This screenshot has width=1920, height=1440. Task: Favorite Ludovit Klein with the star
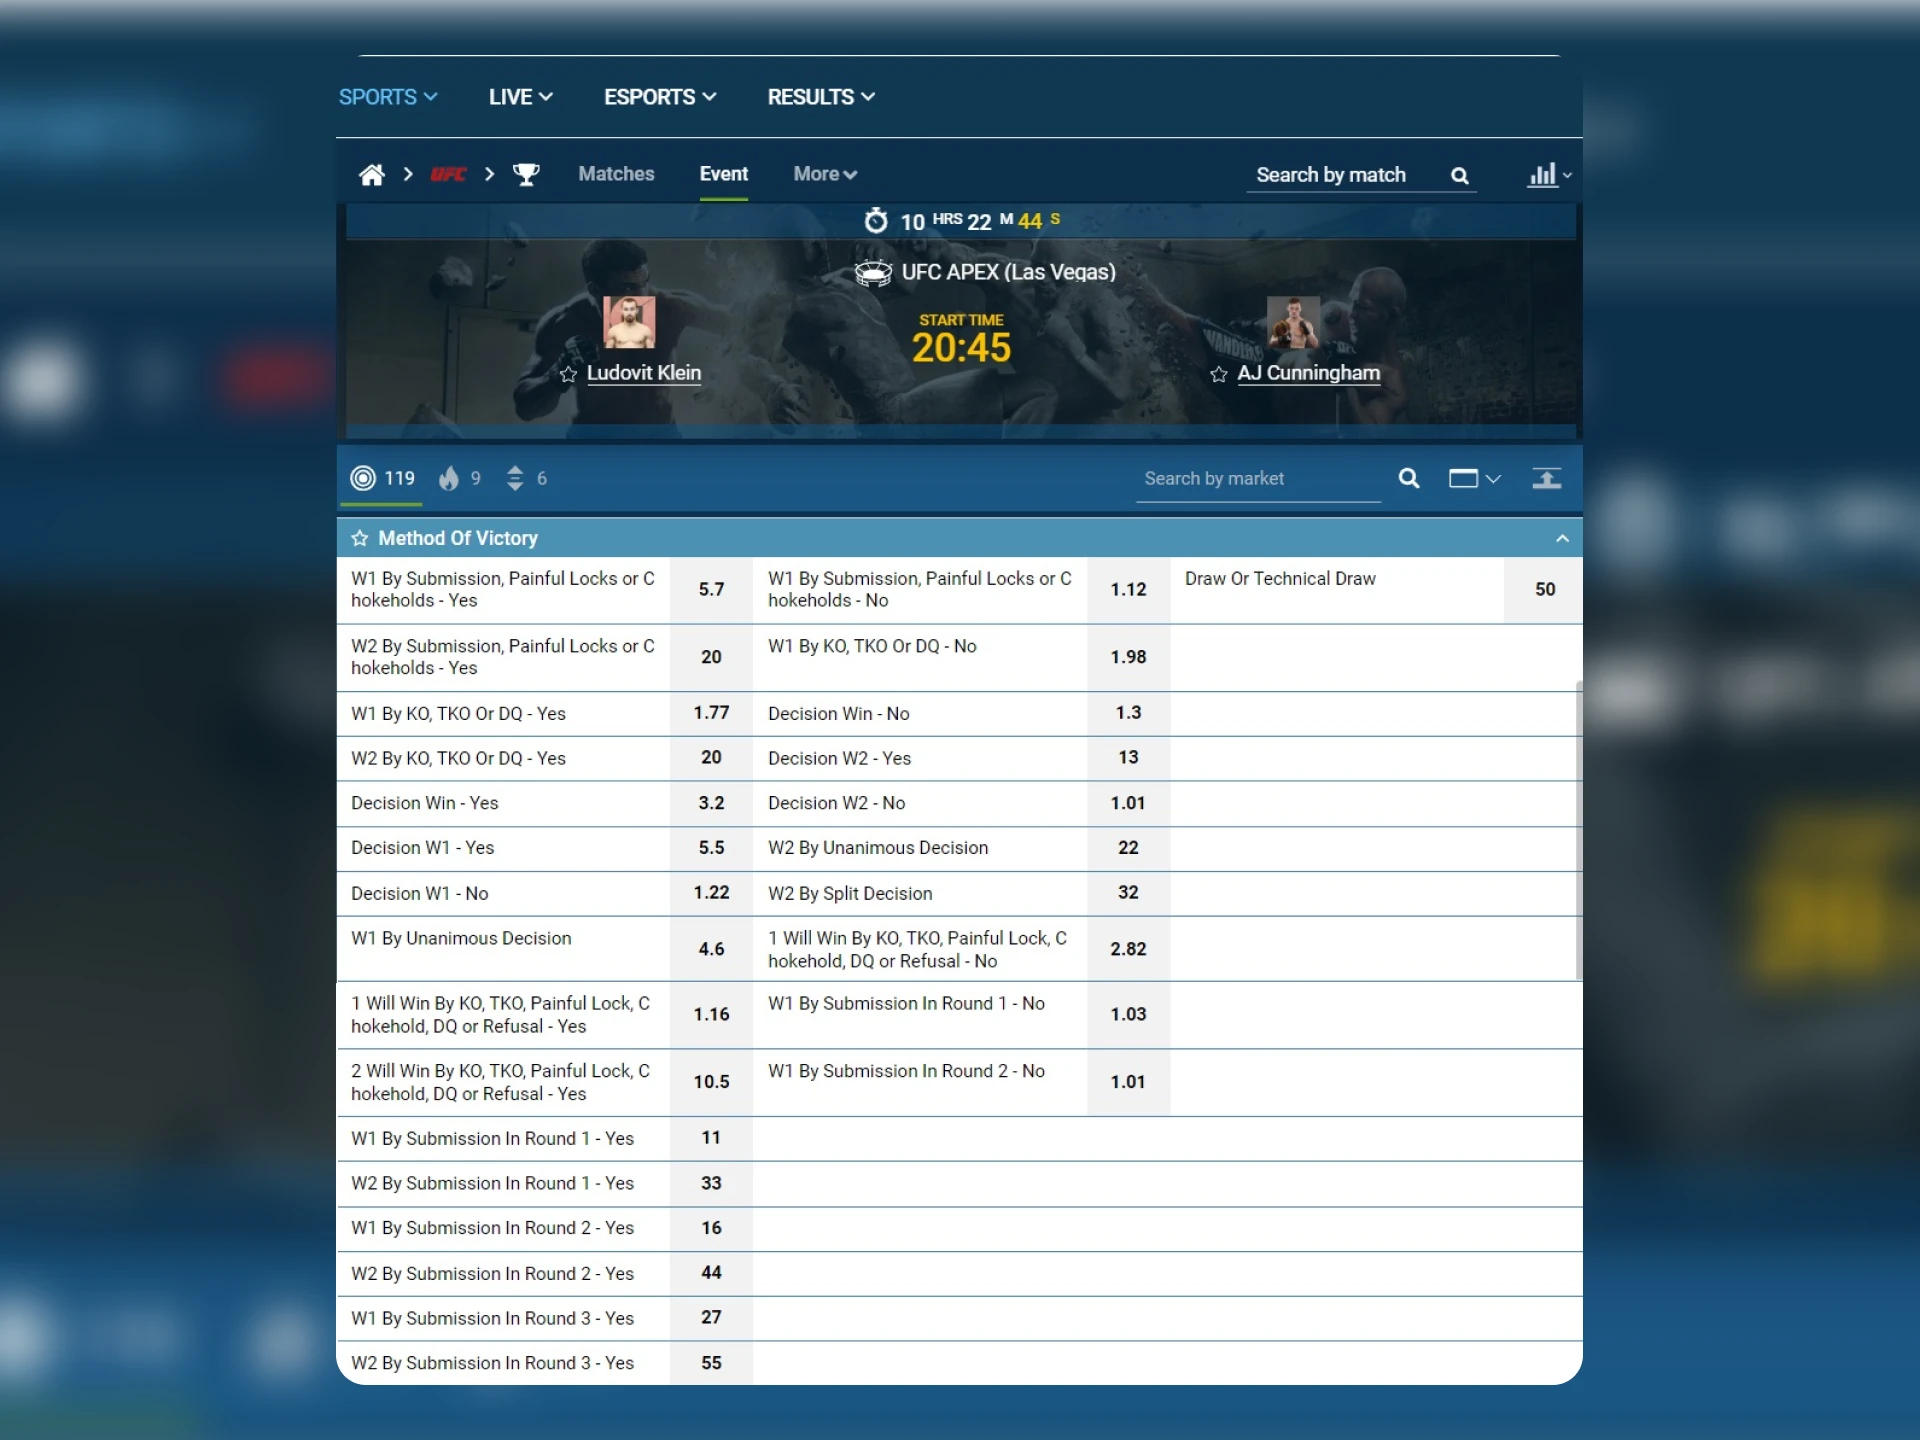[568, 375]
